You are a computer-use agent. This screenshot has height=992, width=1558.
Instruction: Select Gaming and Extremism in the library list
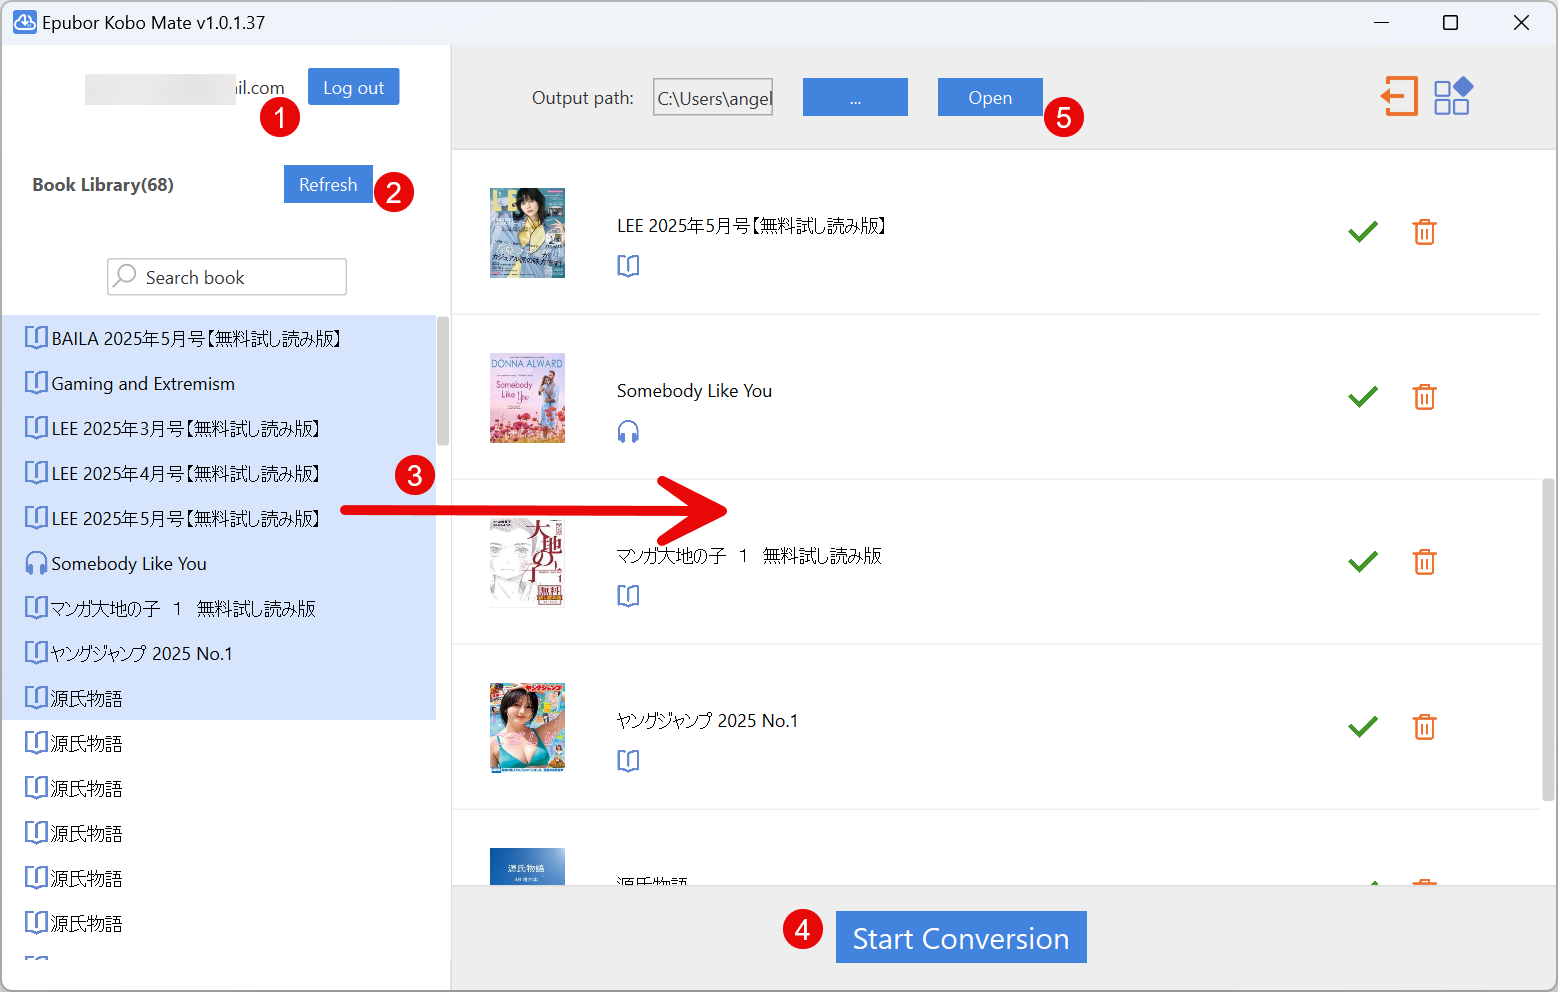[x=143, y=384]
